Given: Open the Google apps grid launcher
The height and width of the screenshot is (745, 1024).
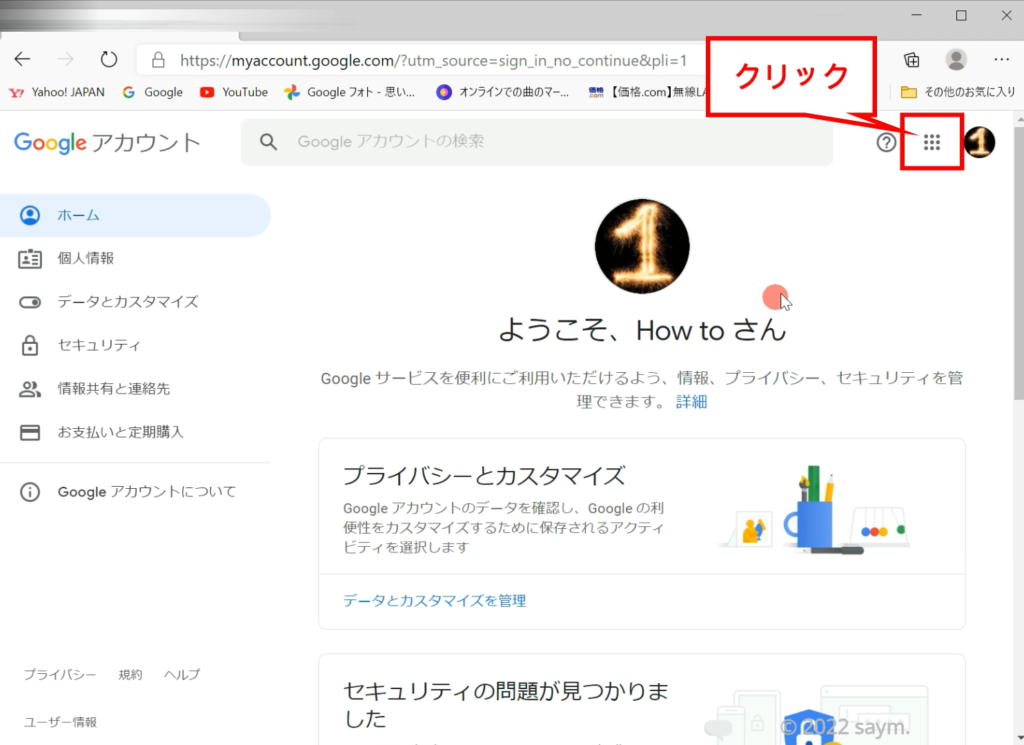Looking at the screenshot, I should [932, 143].
